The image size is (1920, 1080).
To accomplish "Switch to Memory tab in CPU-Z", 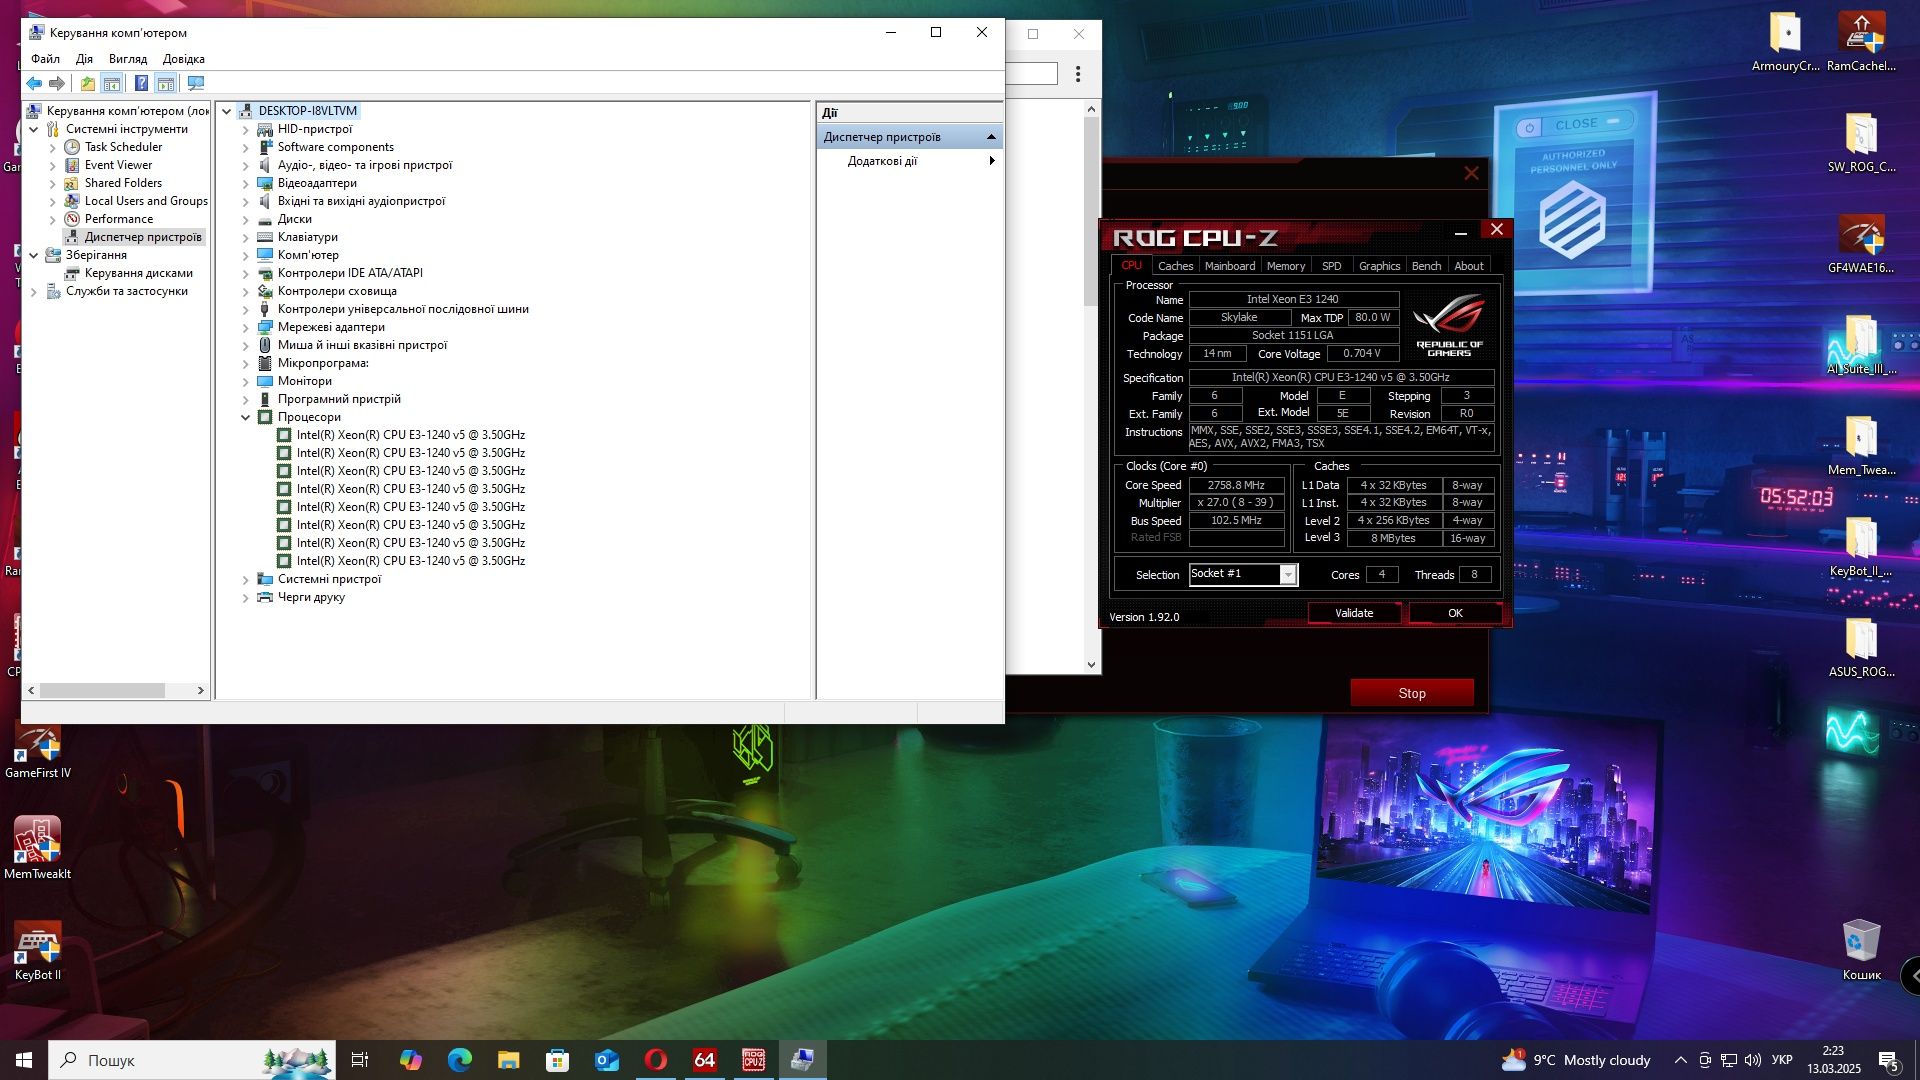I will (1285, 266).
